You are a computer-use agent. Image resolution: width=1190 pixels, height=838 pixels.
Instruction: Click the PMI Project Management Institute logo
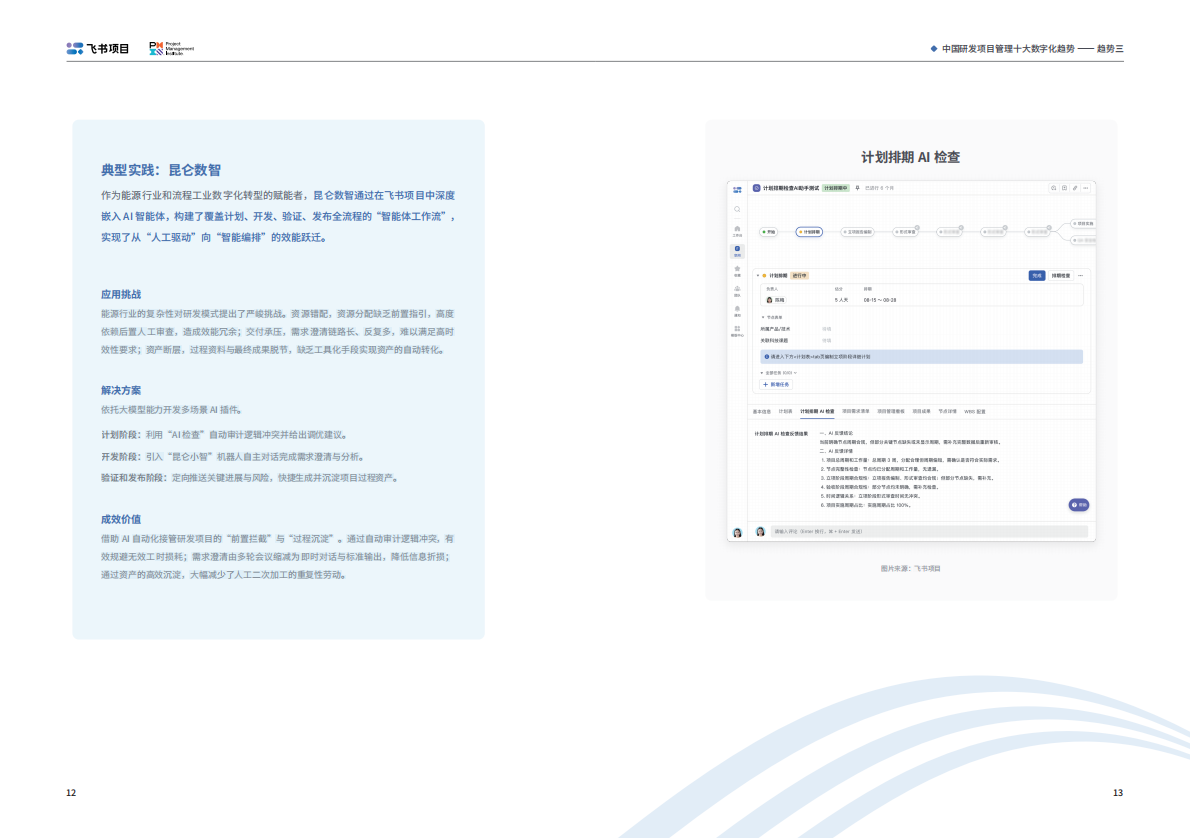(172, 49)
